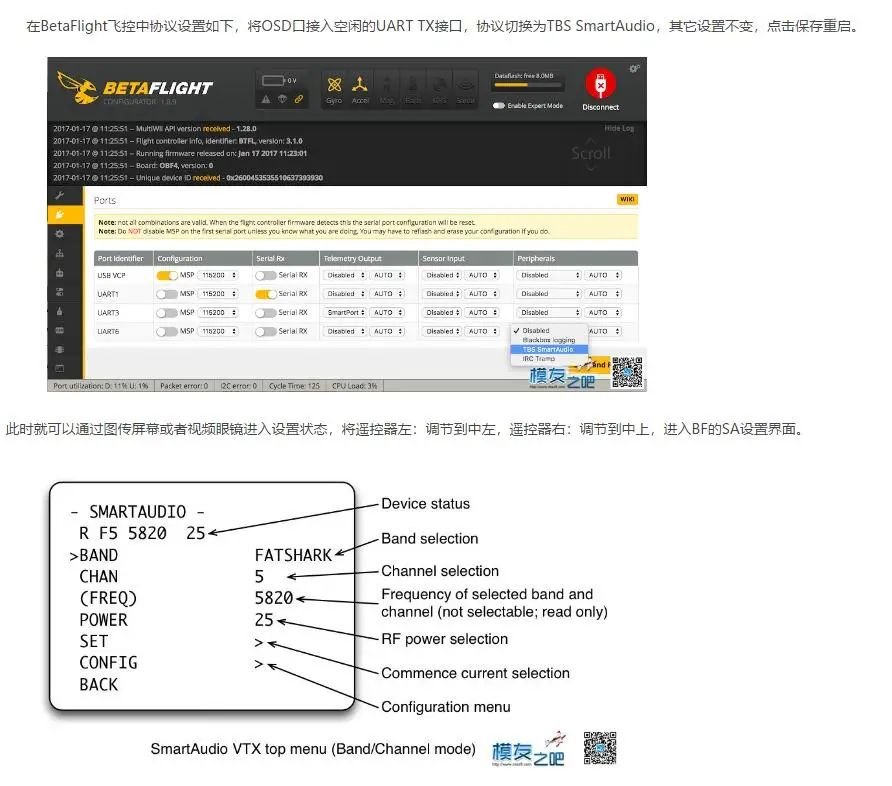
Task: Click Hide Log link
Action: pyautogui.click(x=619, y=129)
